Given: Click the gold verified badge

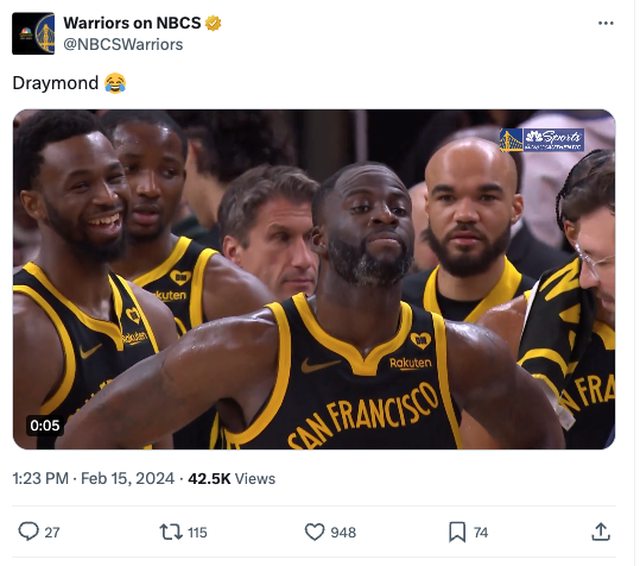Looking at the screenshot, I should 214,23.
